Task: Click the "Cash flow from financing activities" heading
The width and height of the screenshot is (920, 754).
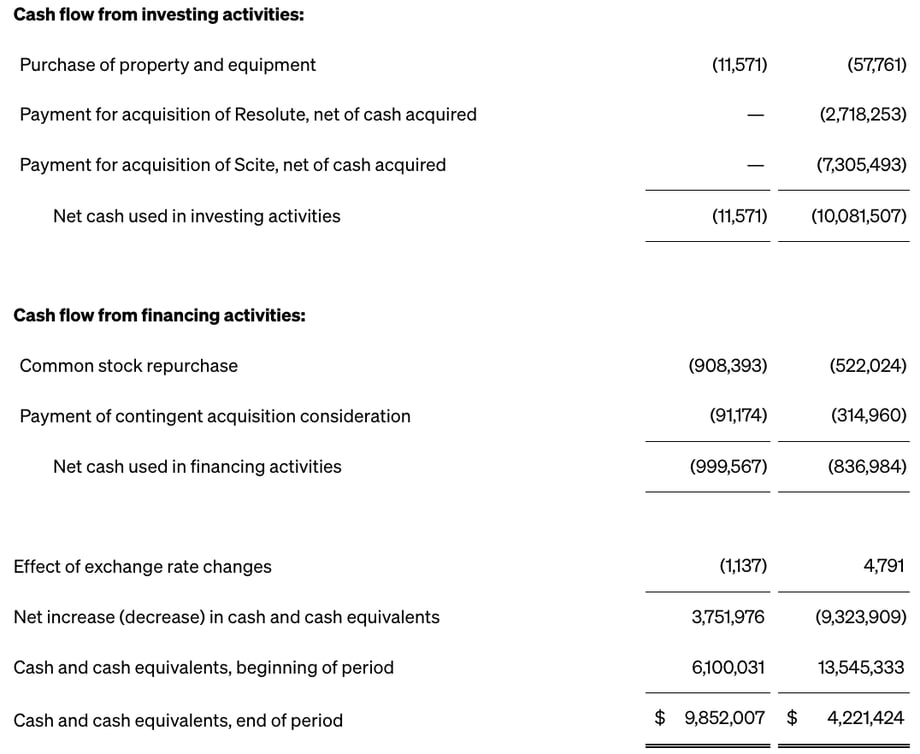Action: coord(159,316)
